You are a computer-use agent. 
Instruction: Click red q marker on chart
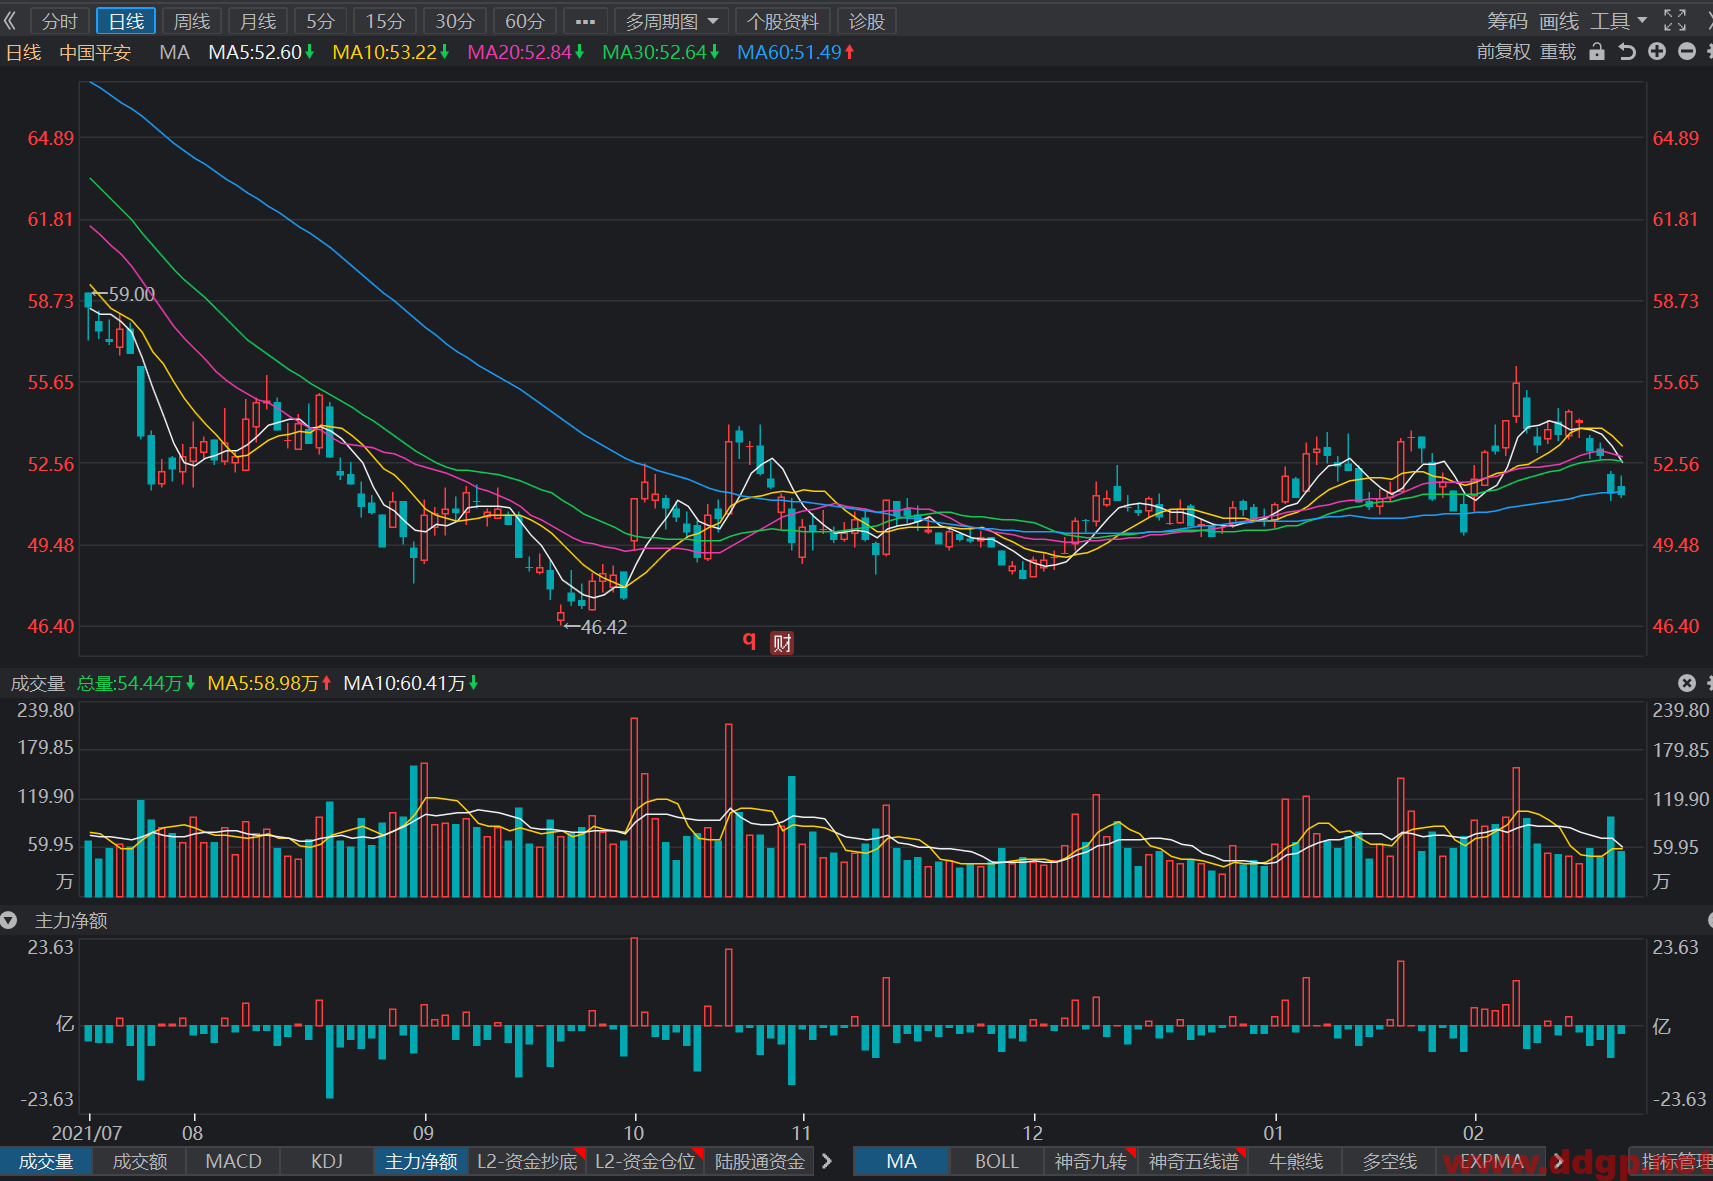tap(749, 640)
